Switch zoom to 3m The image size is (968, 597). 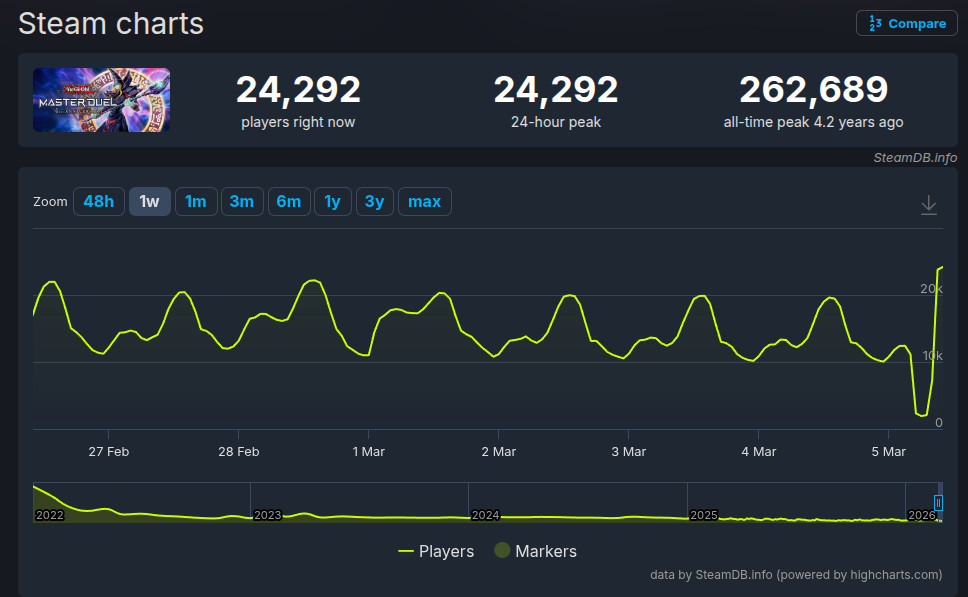coord(242,202)
